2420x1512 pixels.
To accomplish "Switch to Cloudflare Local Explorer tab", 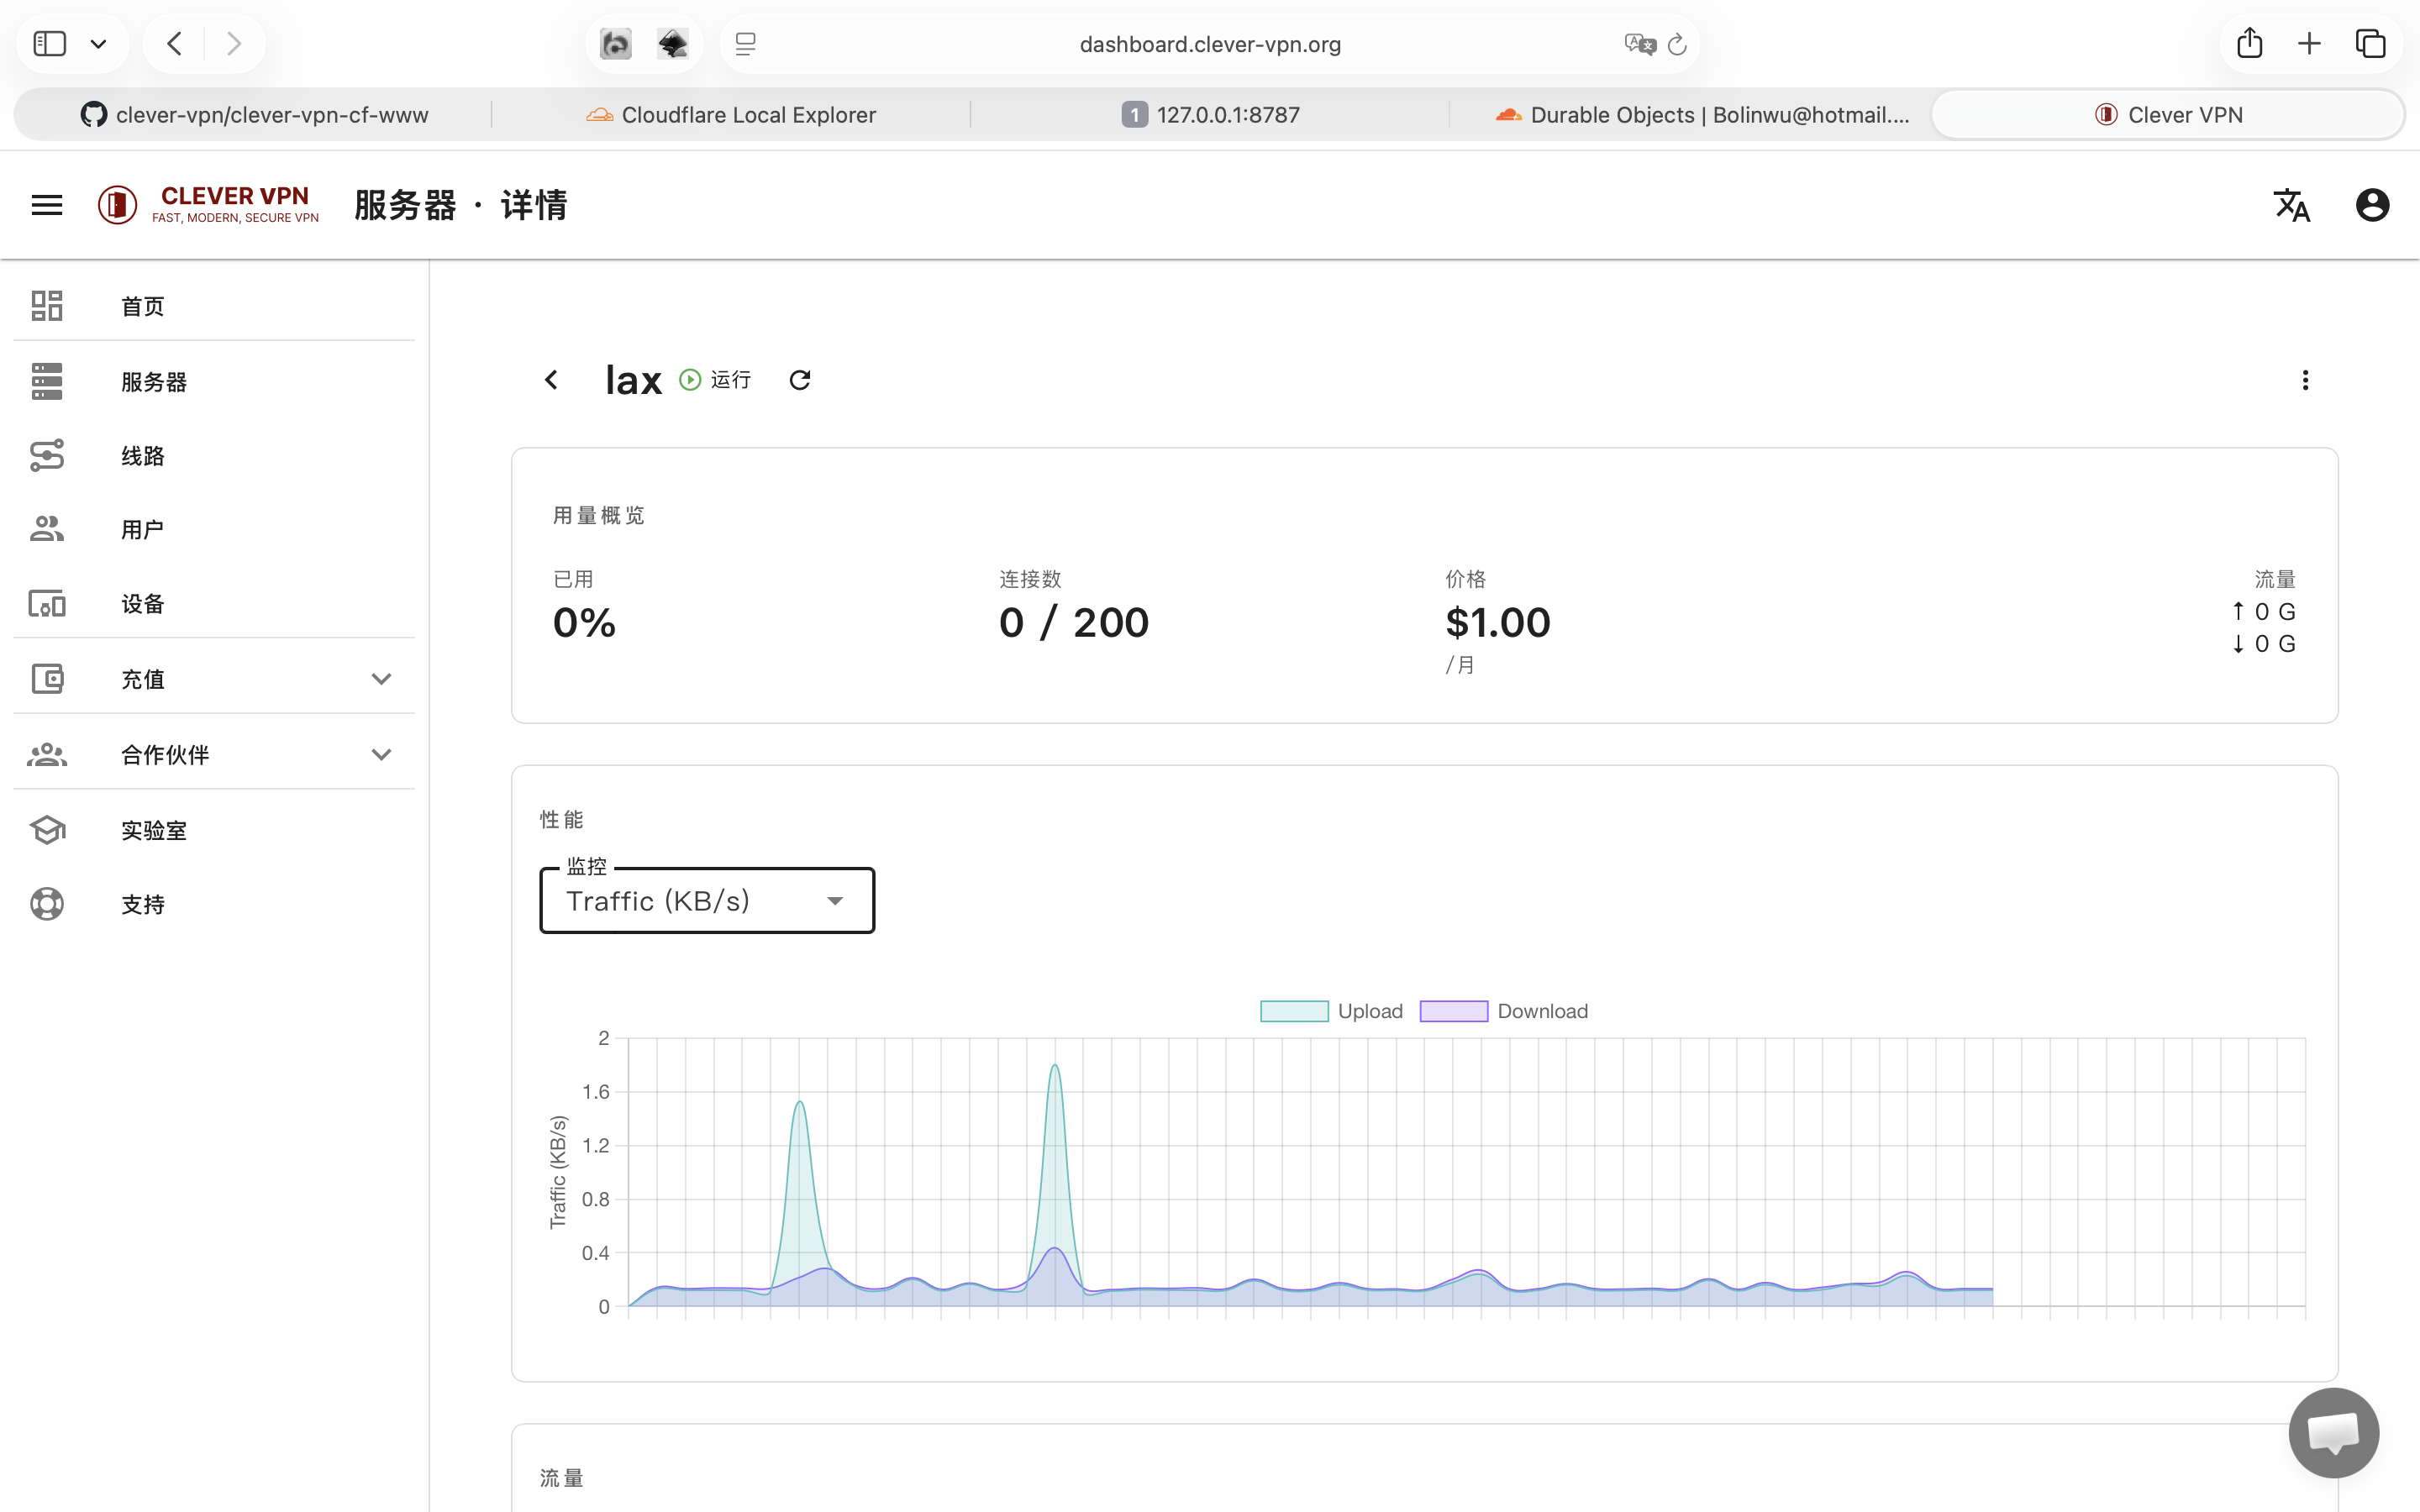I will (731, 115).
